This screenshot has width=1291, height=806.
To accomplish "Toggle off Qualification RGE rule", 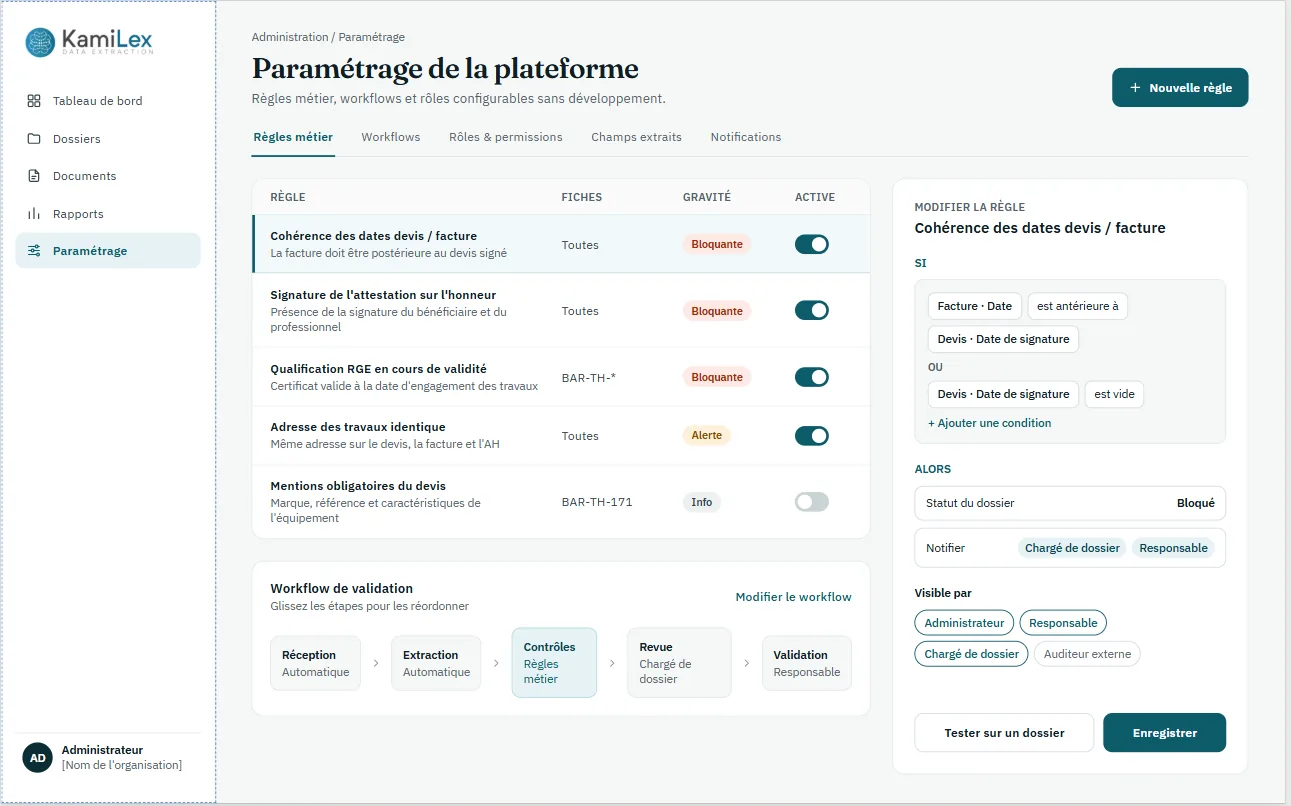I will (x=812, y=377).
